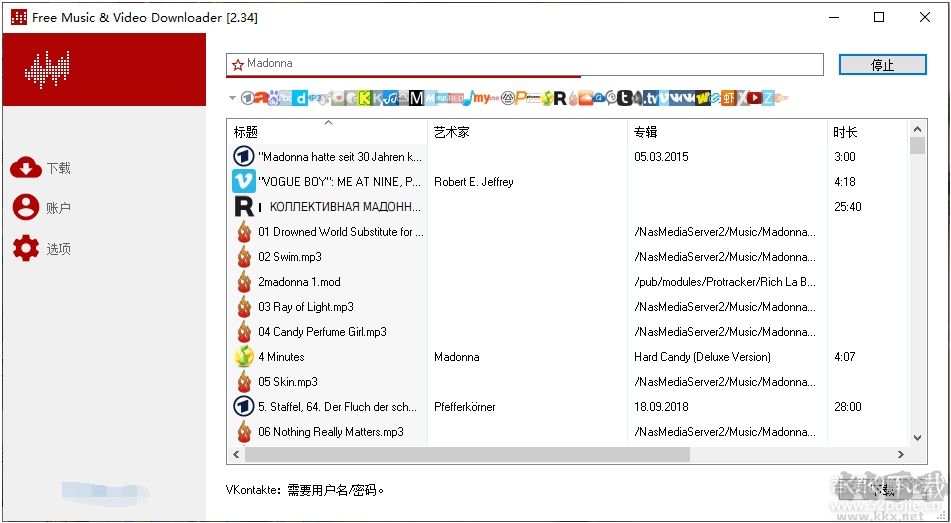Select the ARD number-one source icon in toolbar
The height and width of the screenshot is (523, 951).
click(x=247, y=98)
